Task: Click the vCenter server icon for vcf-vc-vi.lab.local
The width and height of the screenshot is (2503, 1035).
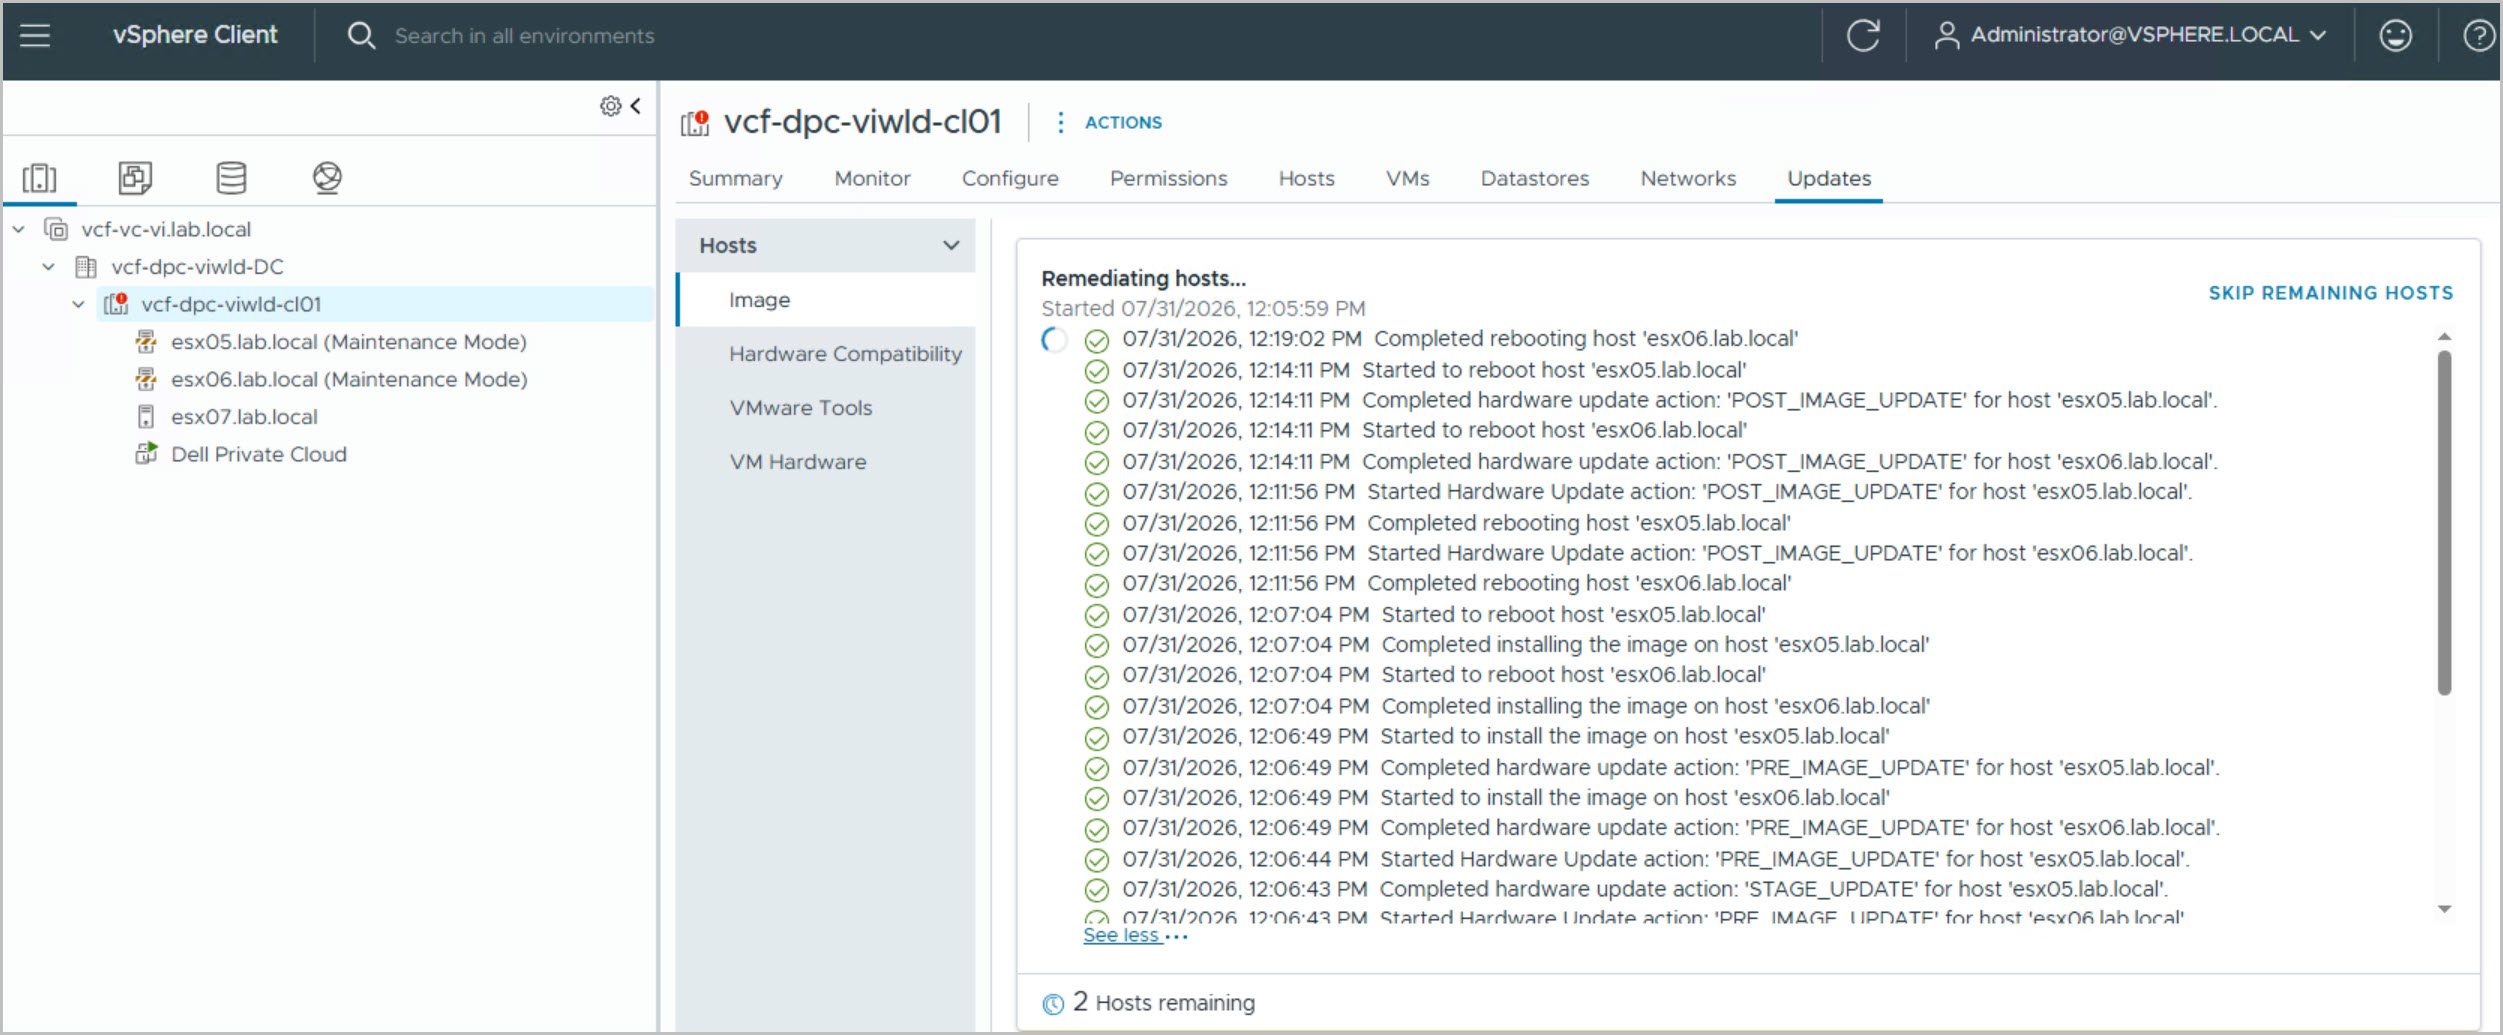Action: point(56,229)
